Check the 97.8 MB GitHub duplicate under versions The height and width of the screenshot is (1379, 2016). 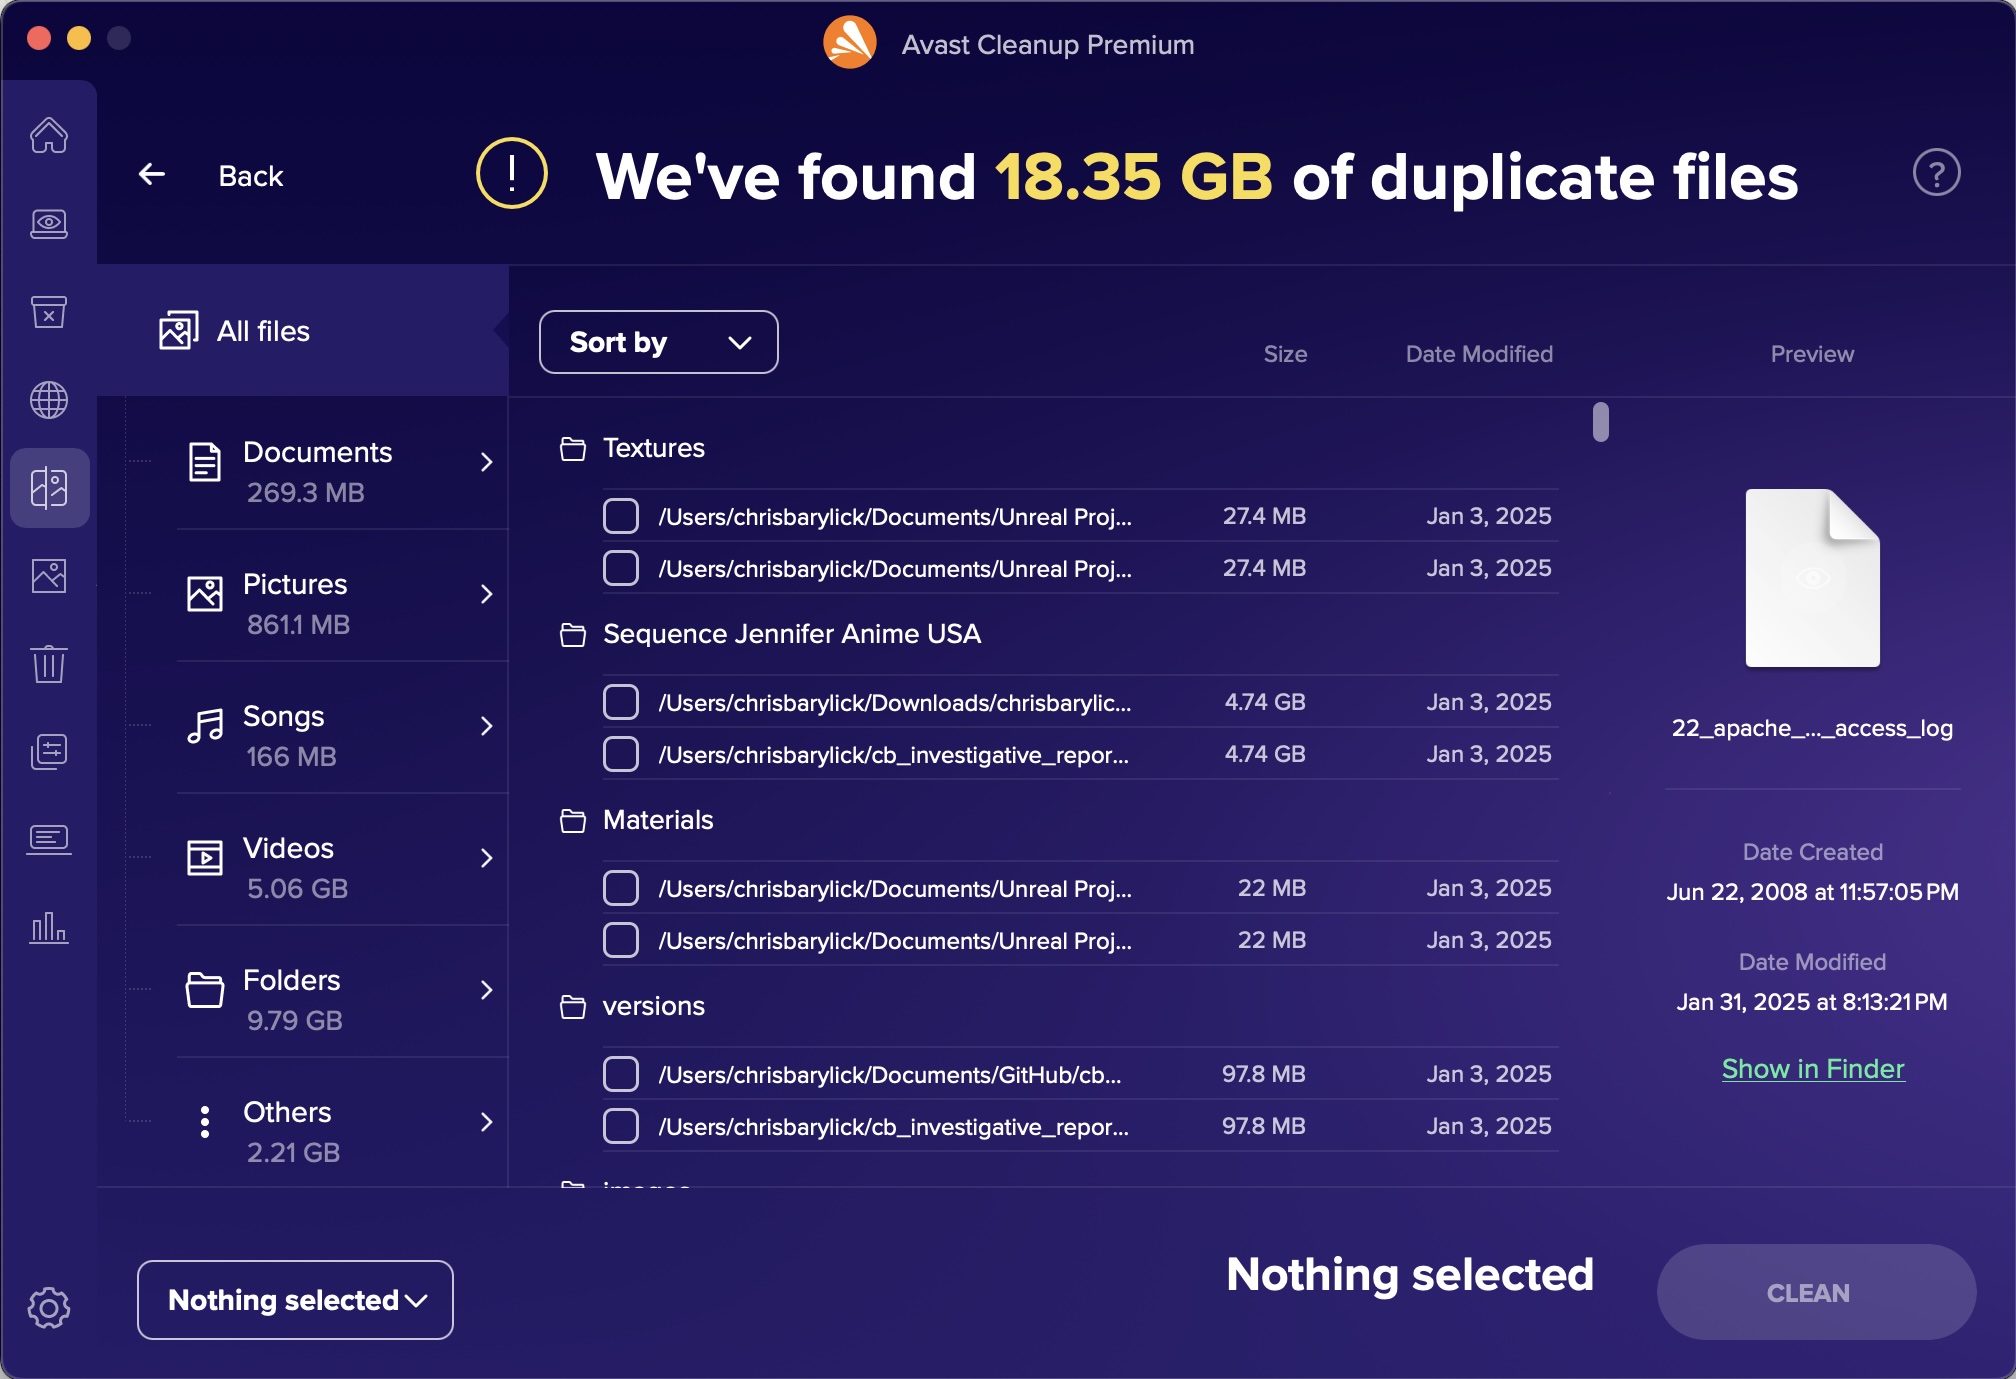coord(620,1073)
